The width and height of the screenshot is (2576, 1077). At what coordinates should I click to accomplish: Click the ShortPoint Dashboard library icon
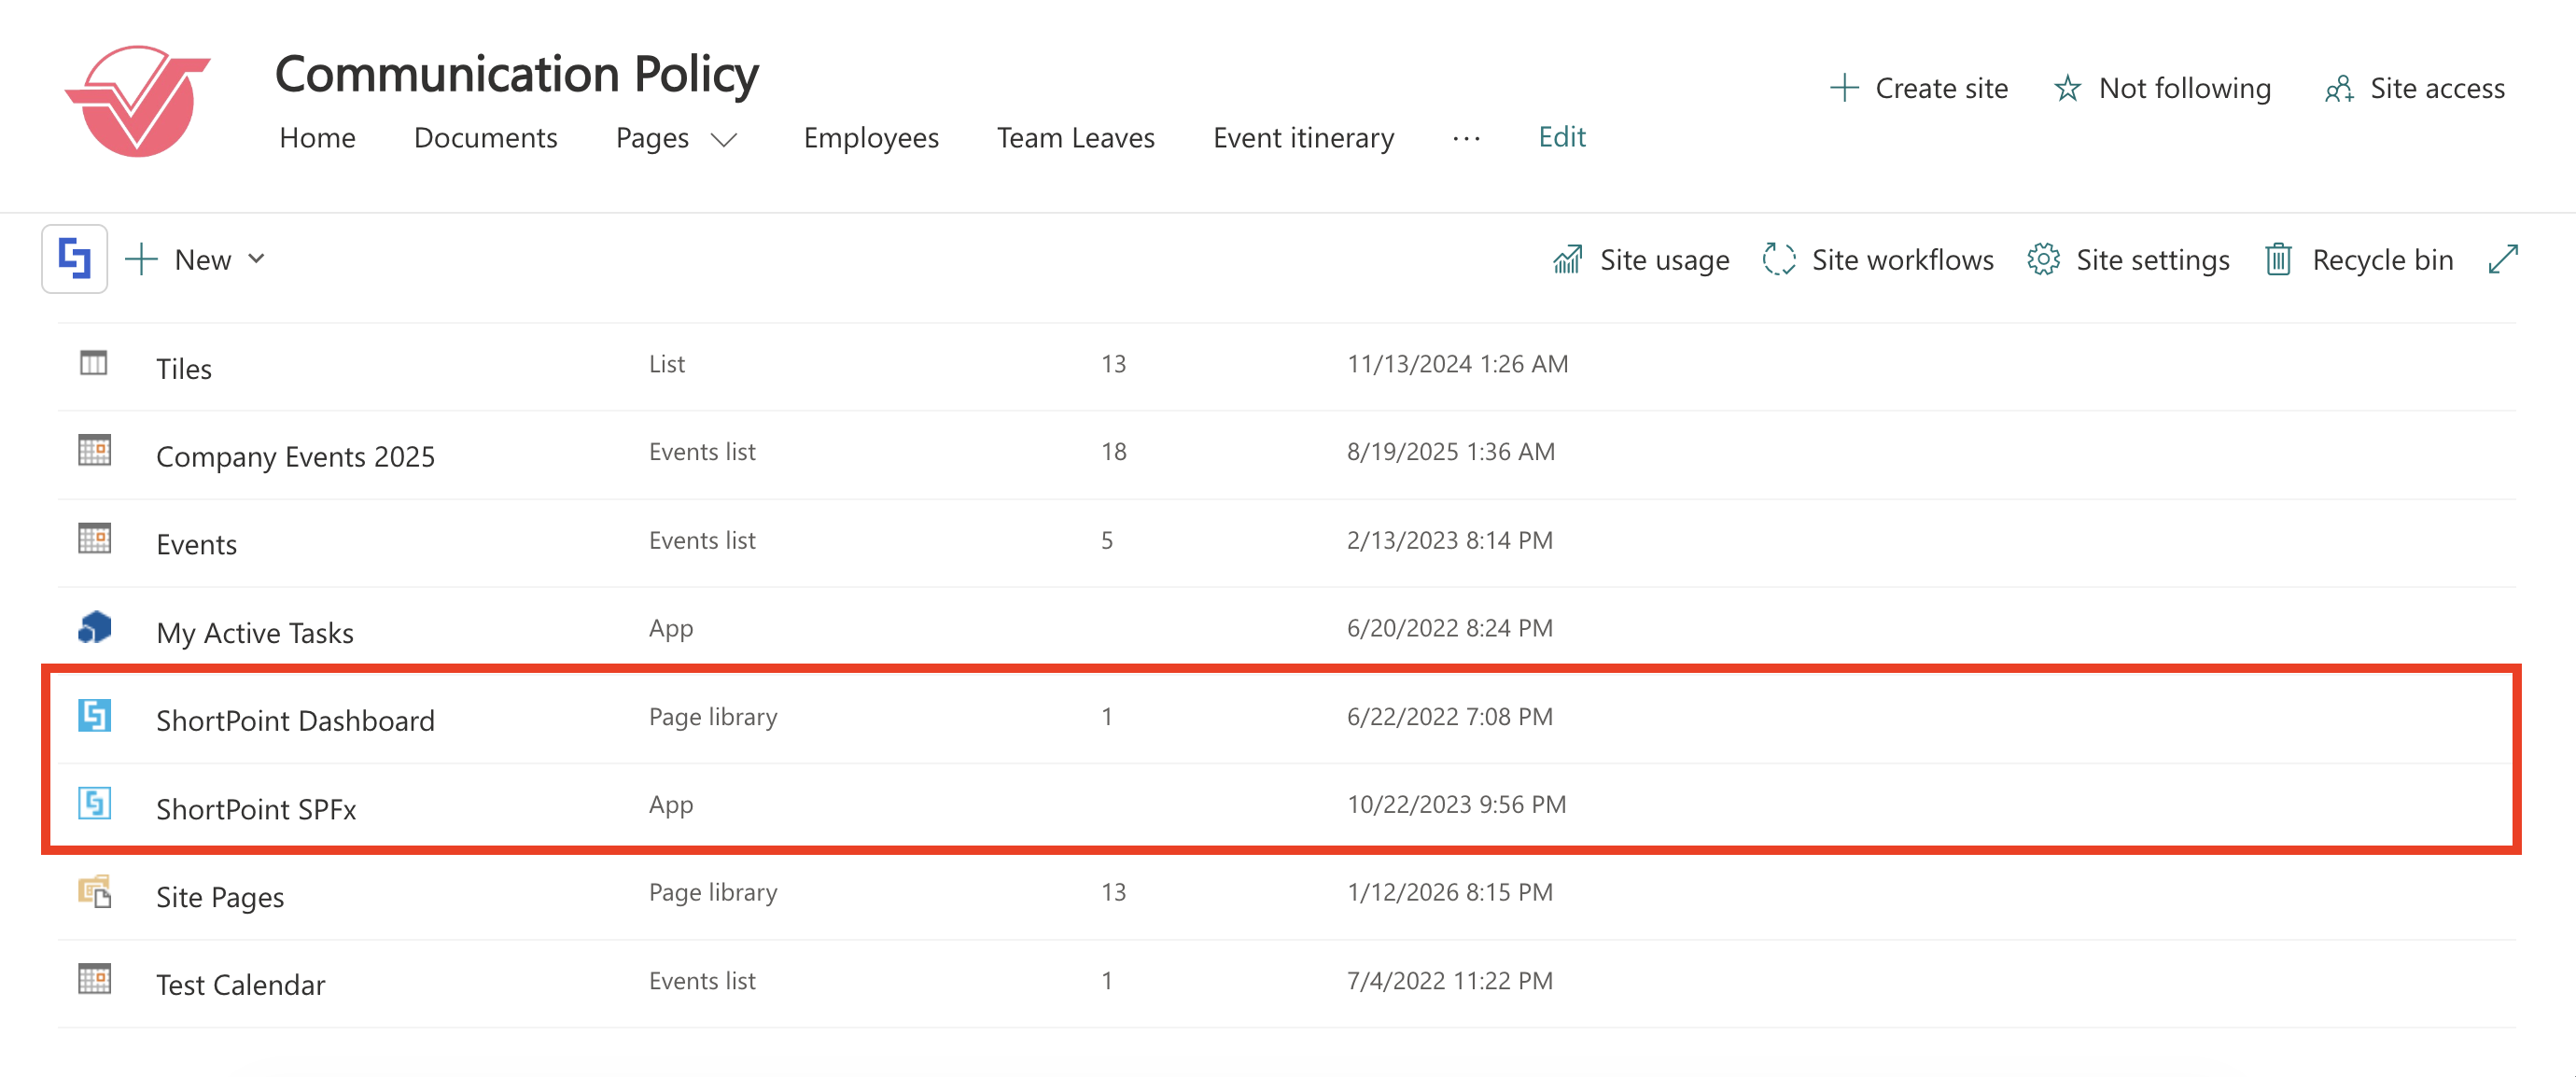tap(94, 716)
